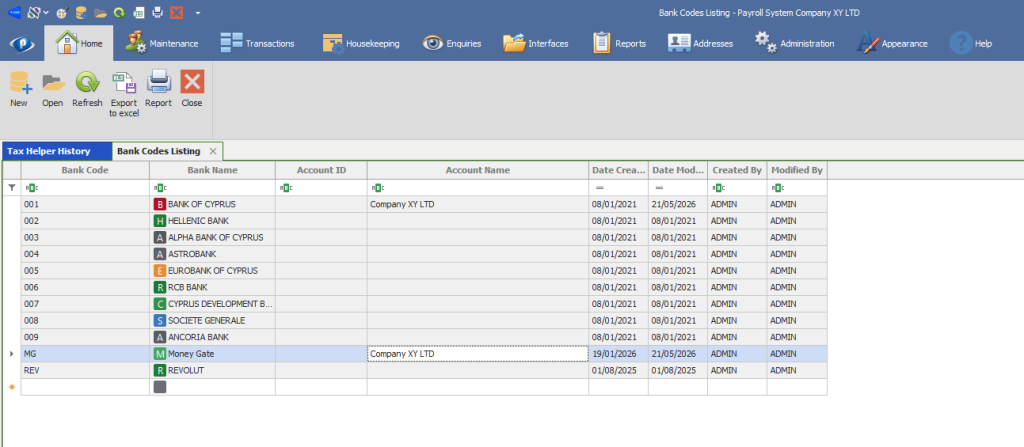This screenshot has width=1024, height=447.
Task: Click the Bank Name filter row field
Action: [212, 188]
